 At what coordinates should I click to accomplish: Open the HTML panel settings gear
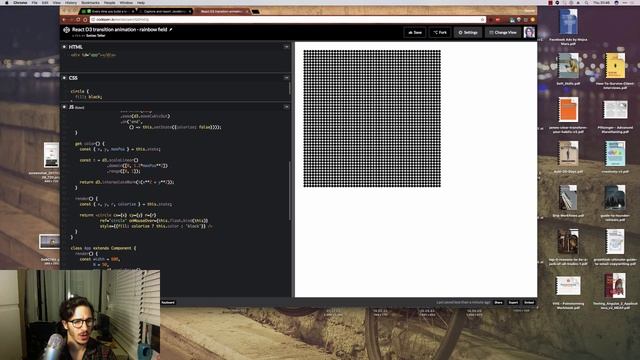[x=64, y=47]
